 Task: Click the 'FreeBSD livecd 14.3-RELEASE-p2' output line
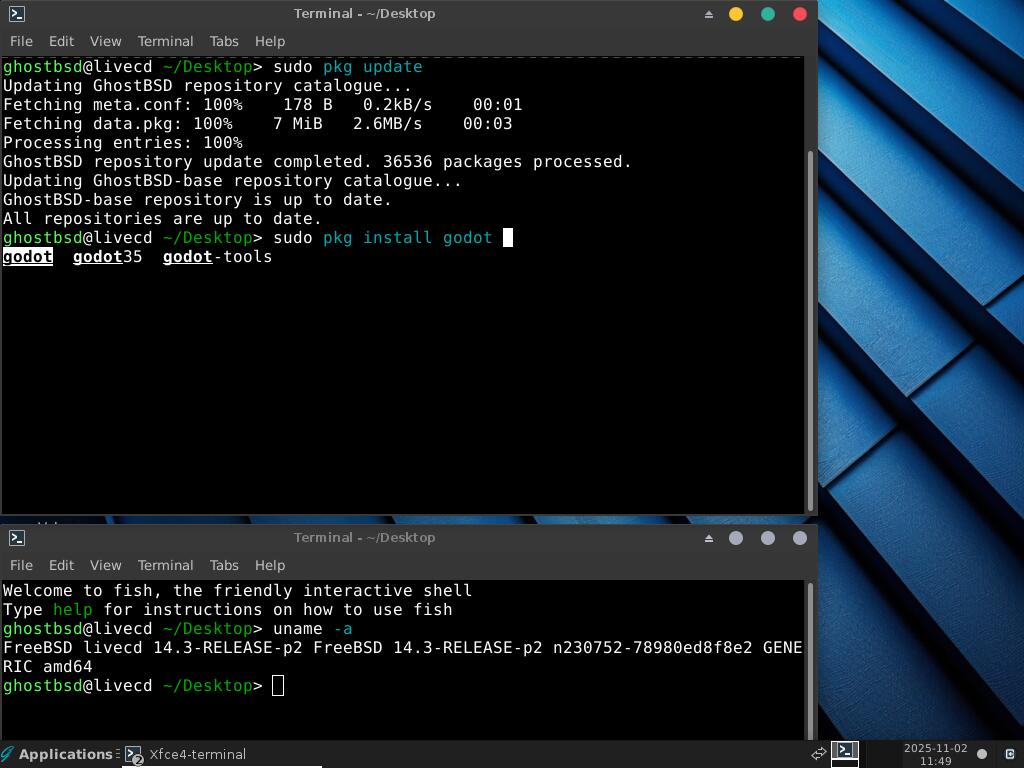pos(402,648)
